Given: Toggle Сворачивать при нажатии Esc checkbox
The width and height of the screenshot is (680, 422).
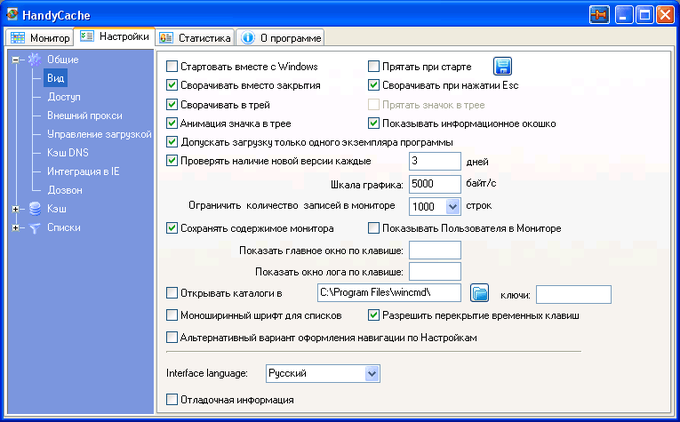Looking at the screenshot, I should [x=373, y=85].
